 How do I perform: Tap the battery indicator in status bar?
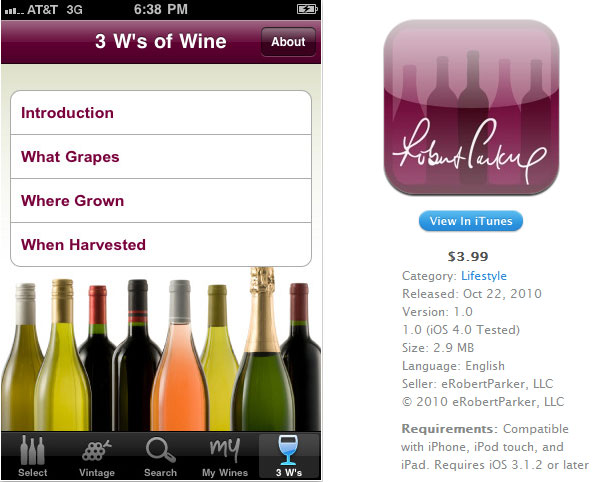click(x=307, y=9)
